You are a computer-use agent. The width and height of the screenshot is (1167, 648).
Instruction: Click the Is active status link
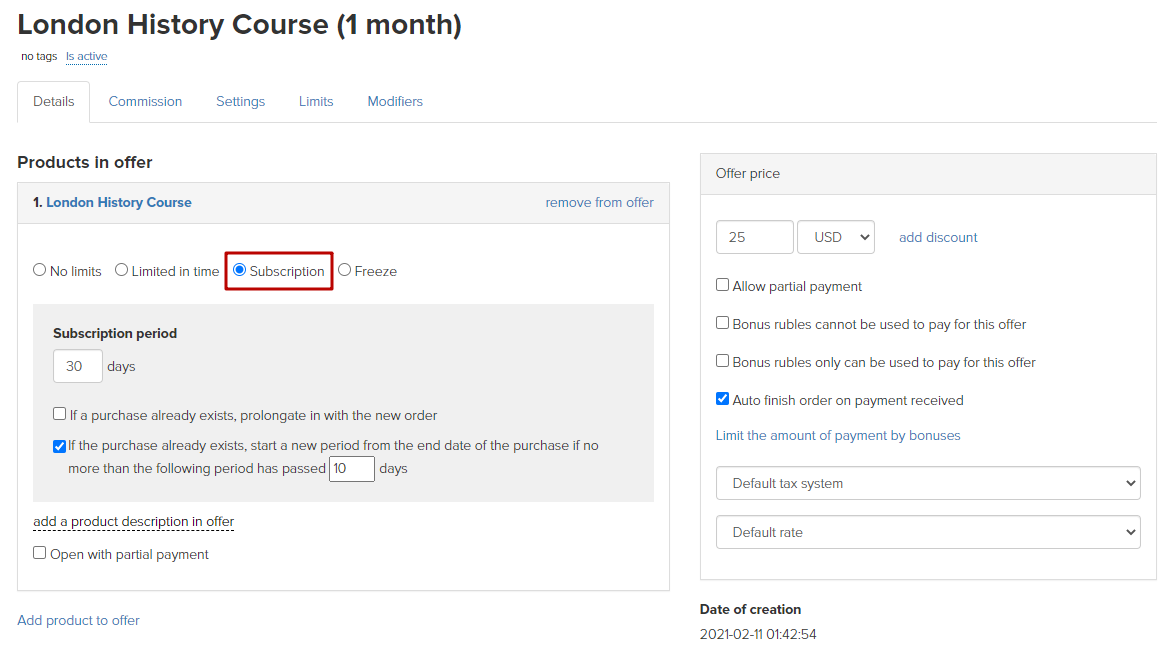point(86,57)
